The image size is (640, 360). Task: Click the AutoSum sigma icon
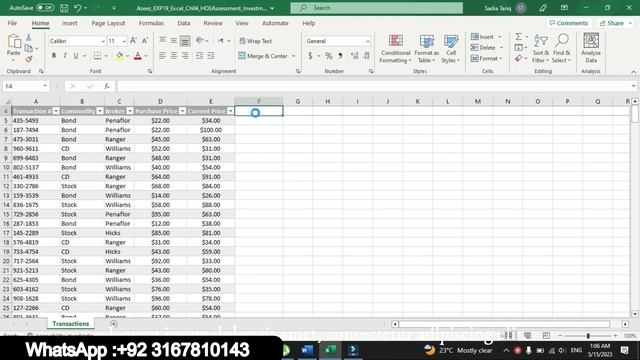tap(518, 37)
